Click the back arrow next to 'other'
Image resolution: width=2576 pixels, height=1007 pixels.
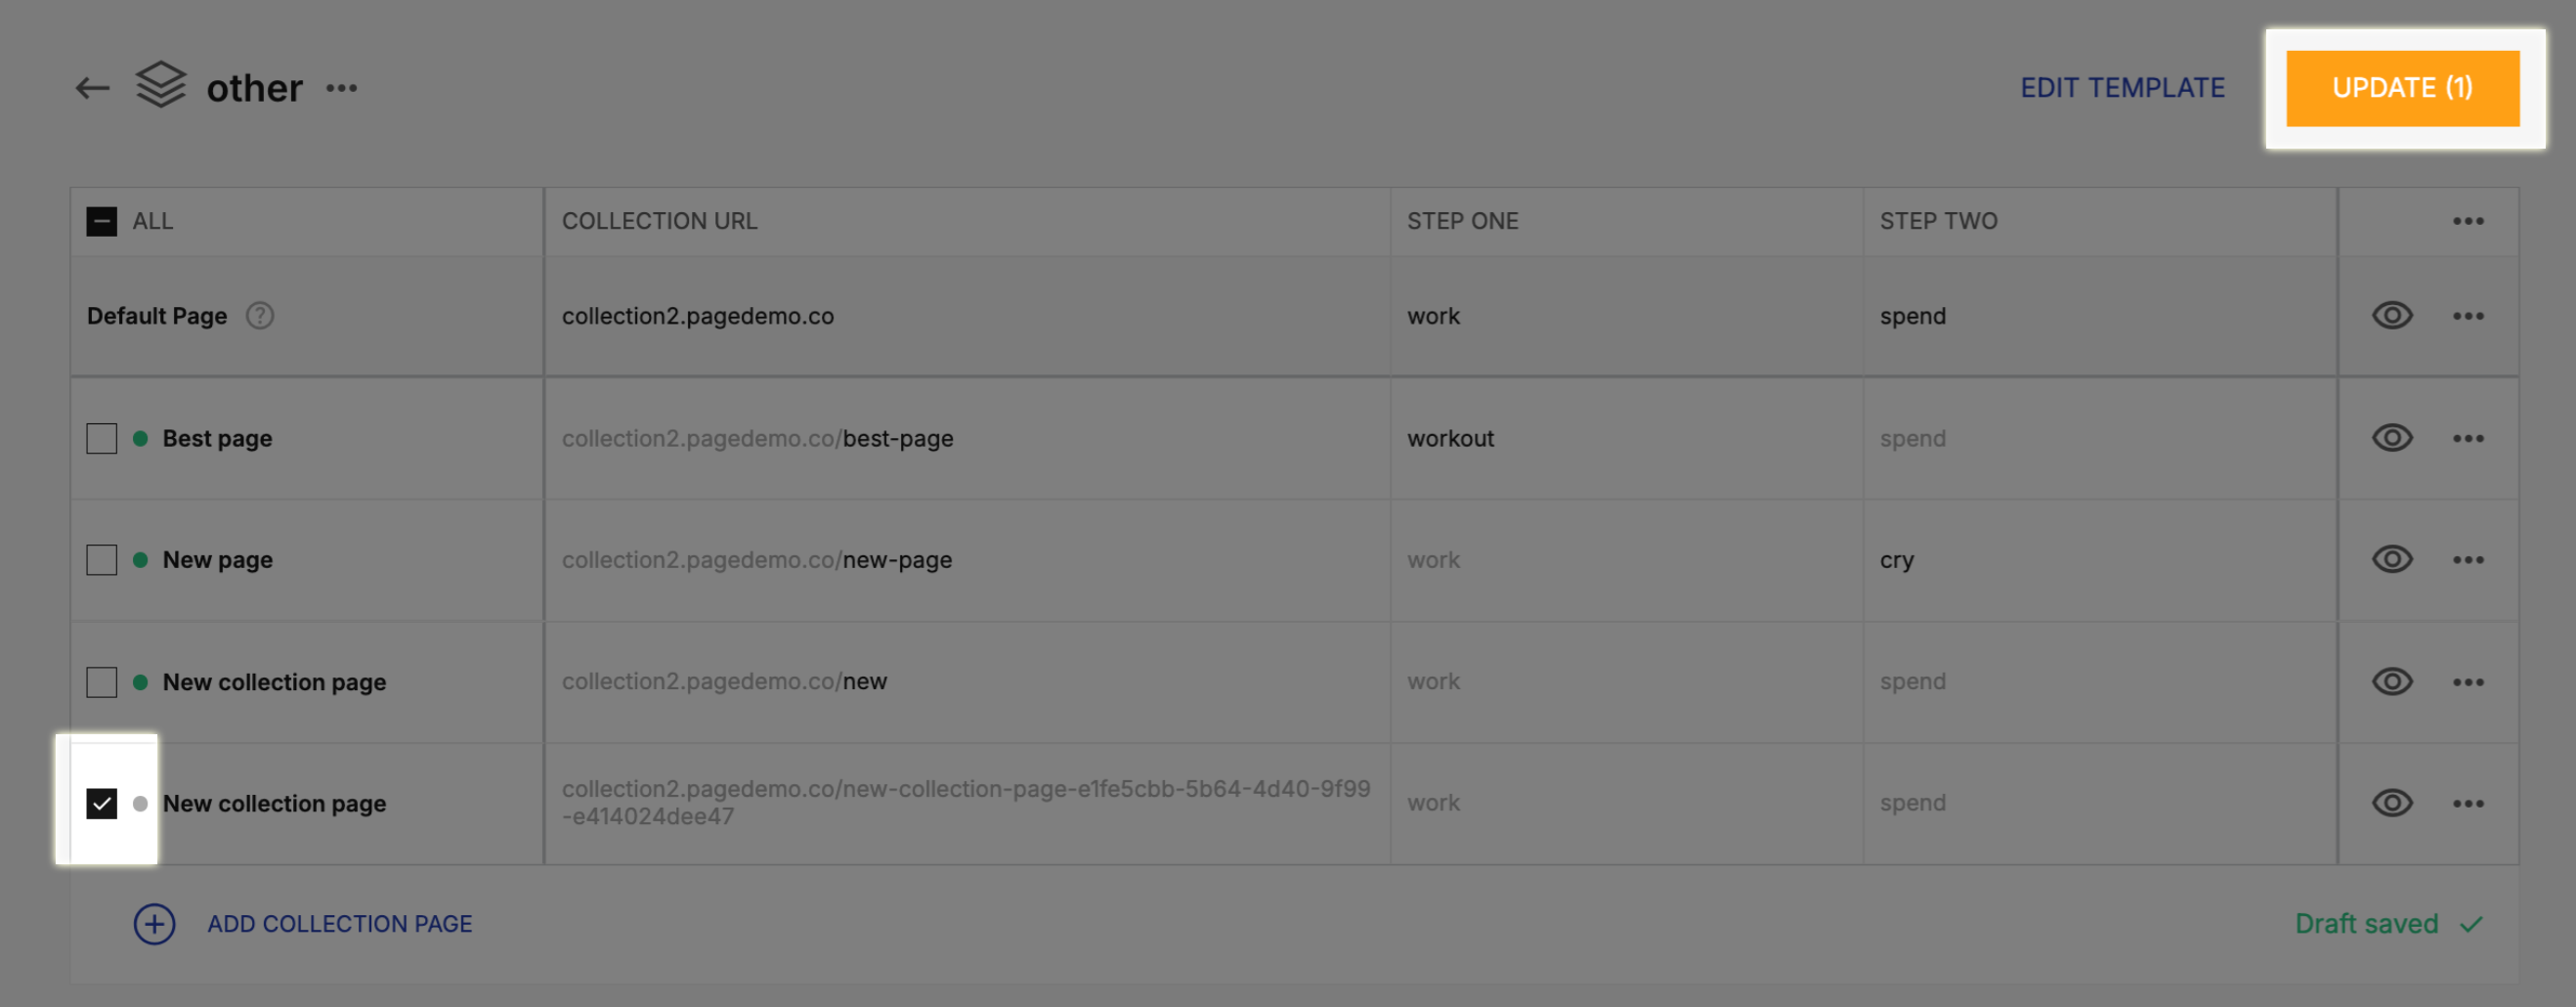coord(91,87)
